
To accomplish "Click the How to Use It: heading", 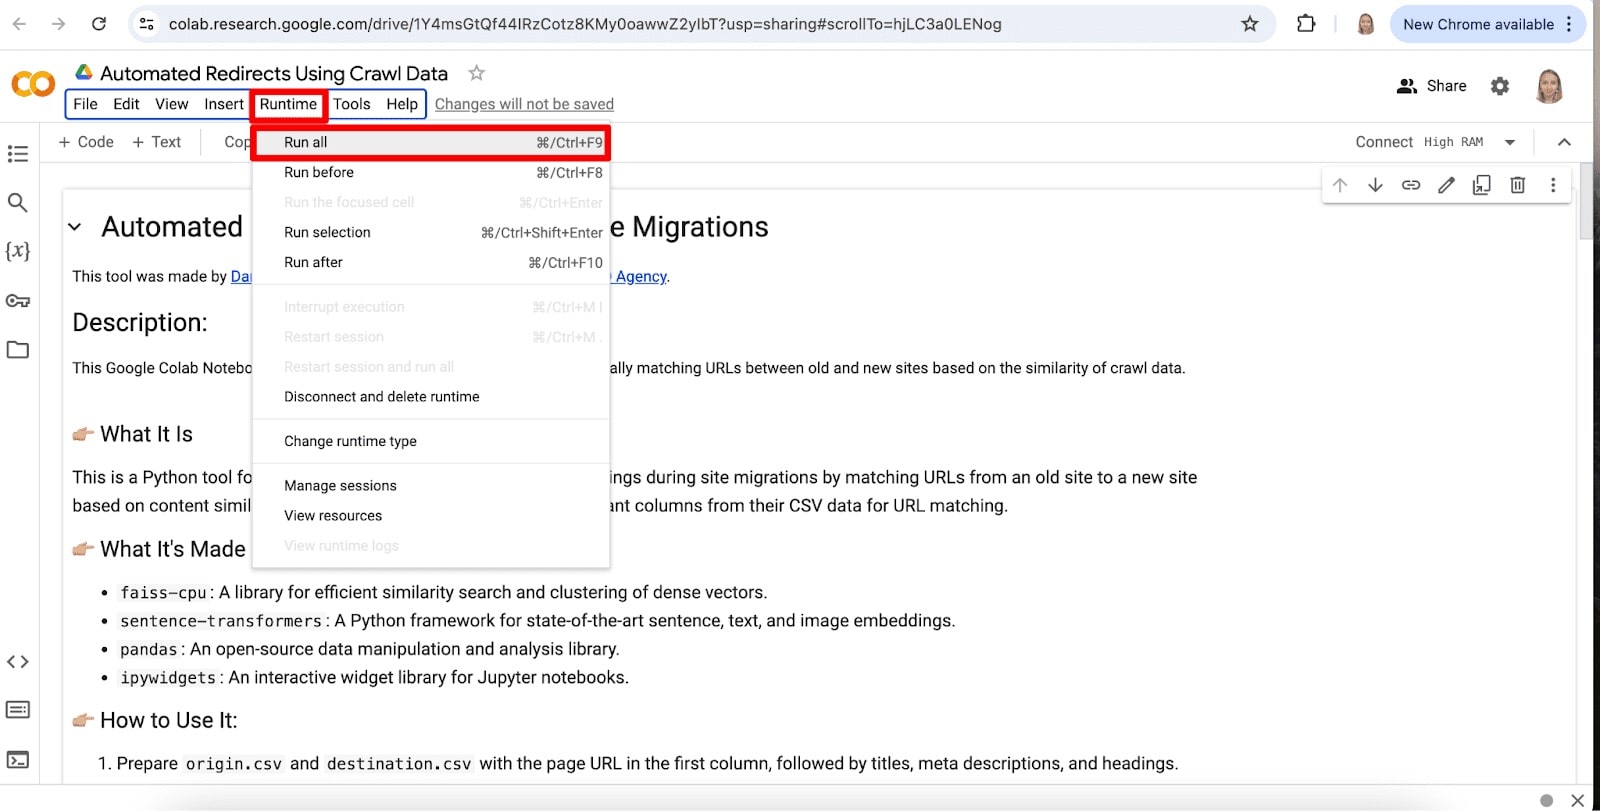I will (169, 720).
